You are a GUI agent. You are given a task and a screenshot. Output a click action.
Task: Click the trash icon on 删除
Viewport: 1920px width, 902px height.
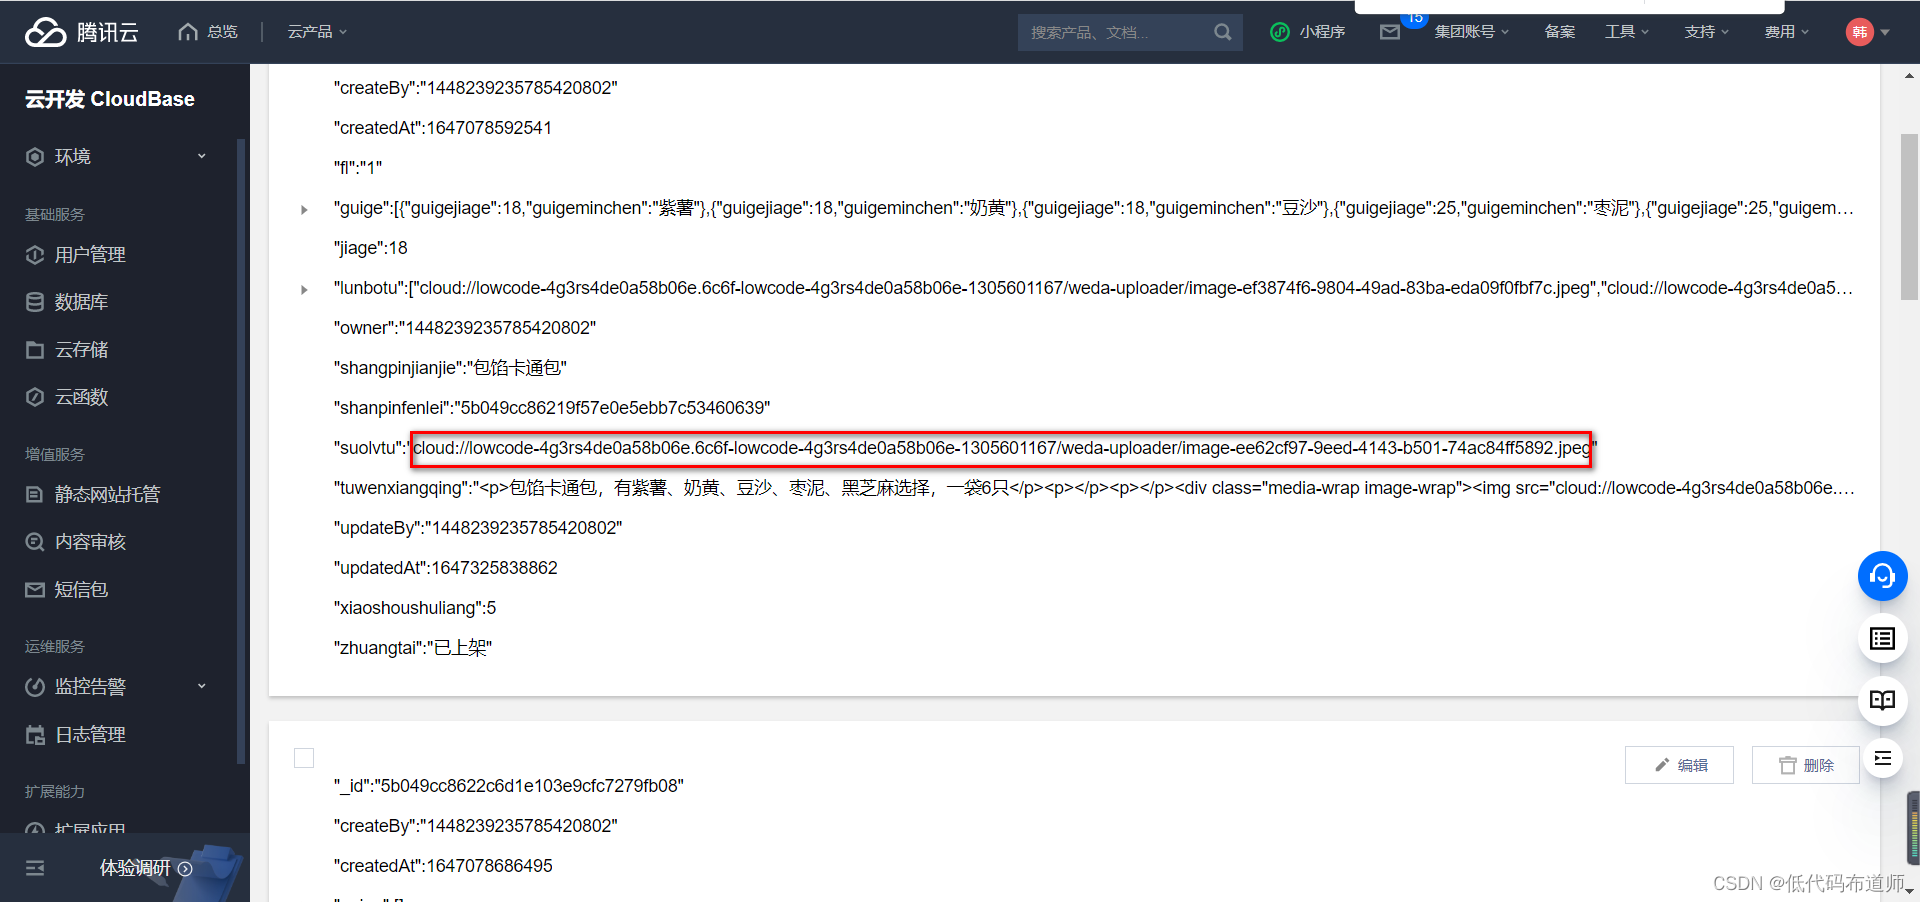click(x=1788, y=765)
